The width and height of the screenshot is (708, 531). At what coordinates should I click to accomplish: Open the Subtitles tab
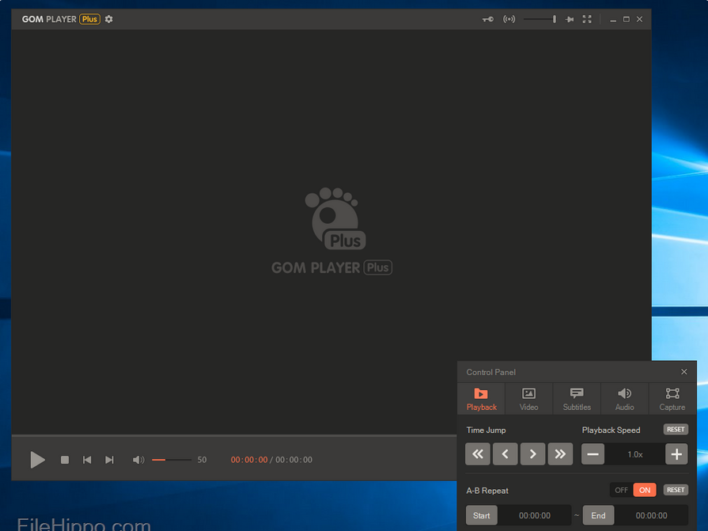click(x=577, y=399)
